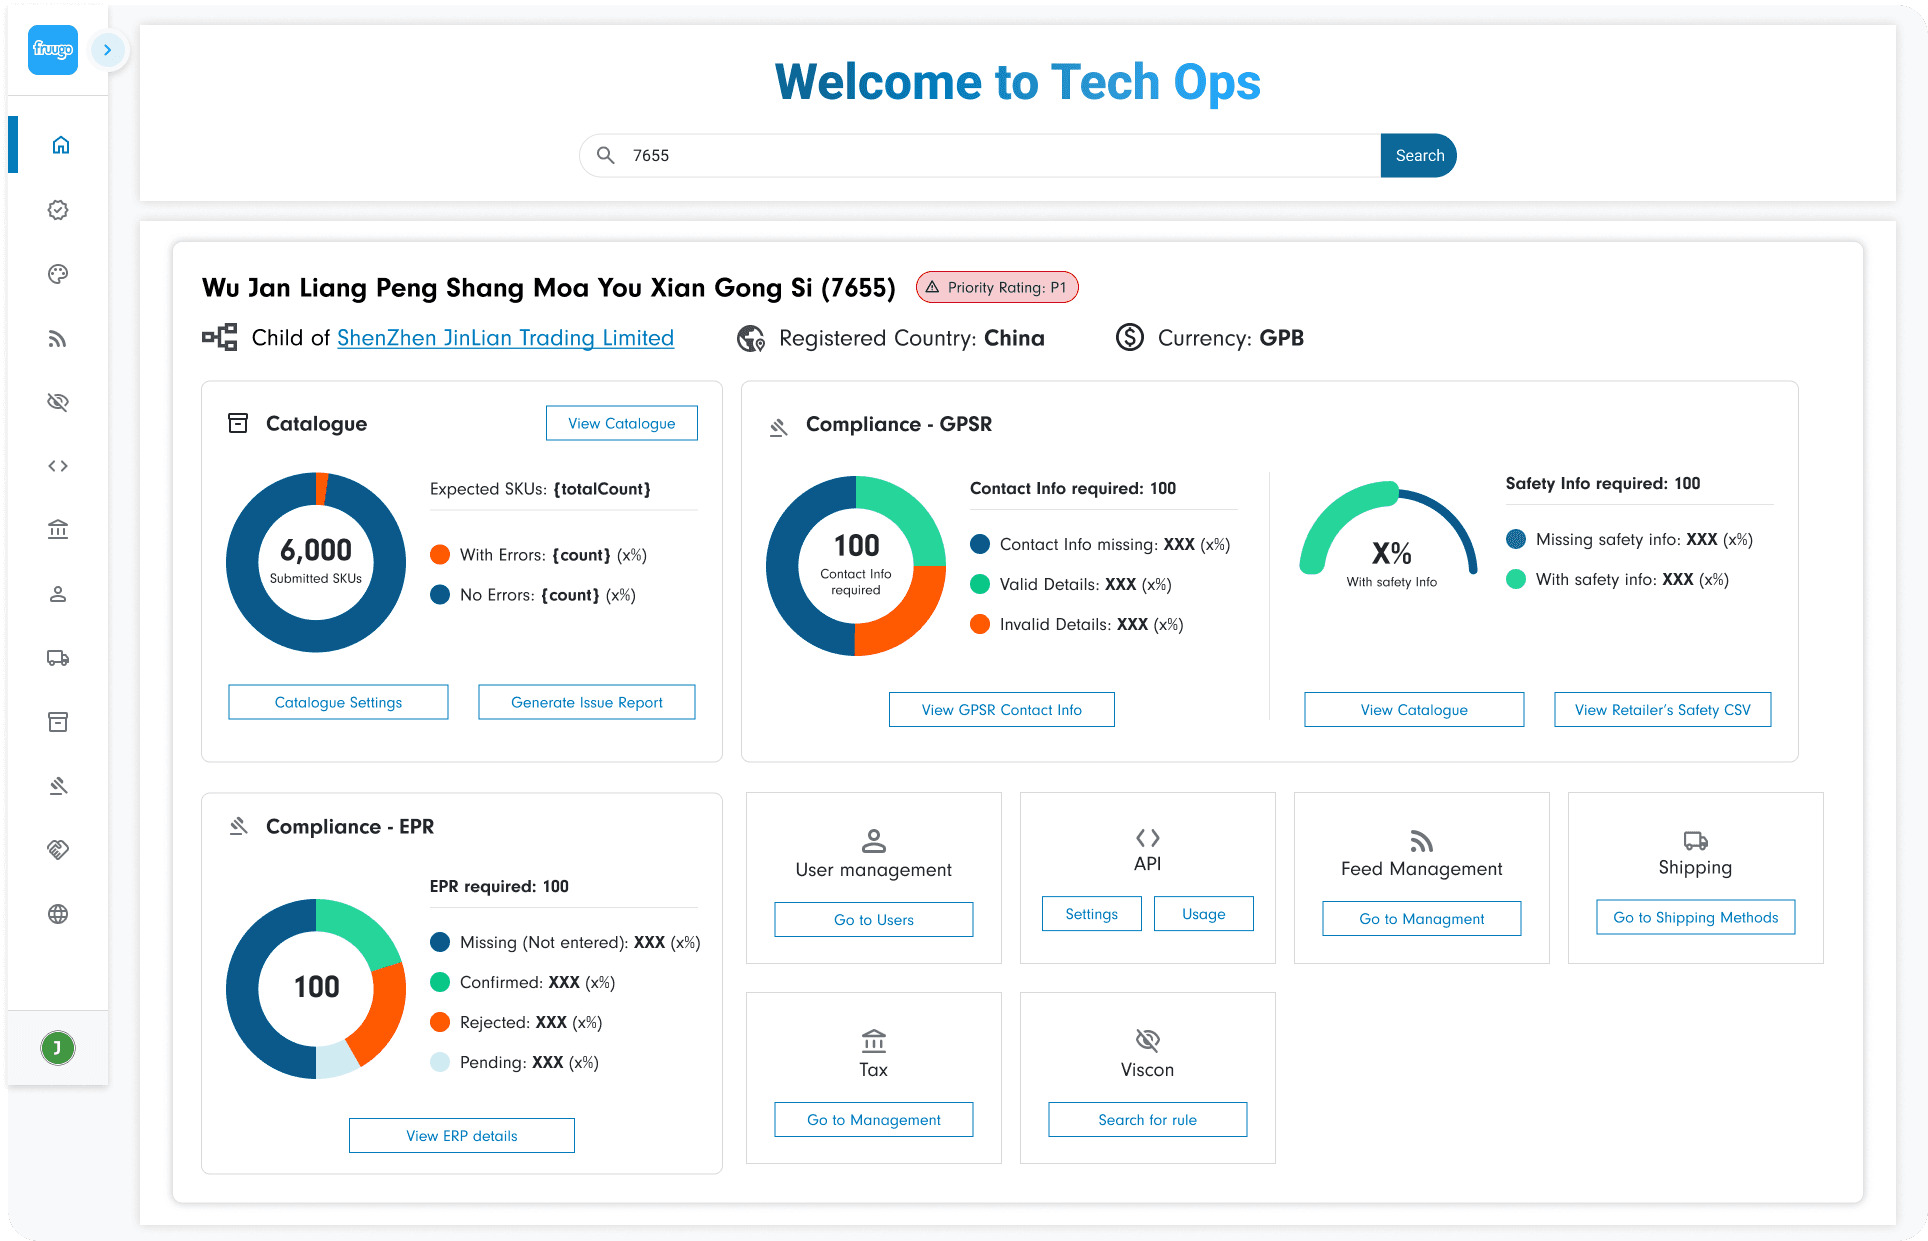The image size is (1928, 1241).
Task: Click the gavel compliance sidebar icon
Action: [58, 786]
